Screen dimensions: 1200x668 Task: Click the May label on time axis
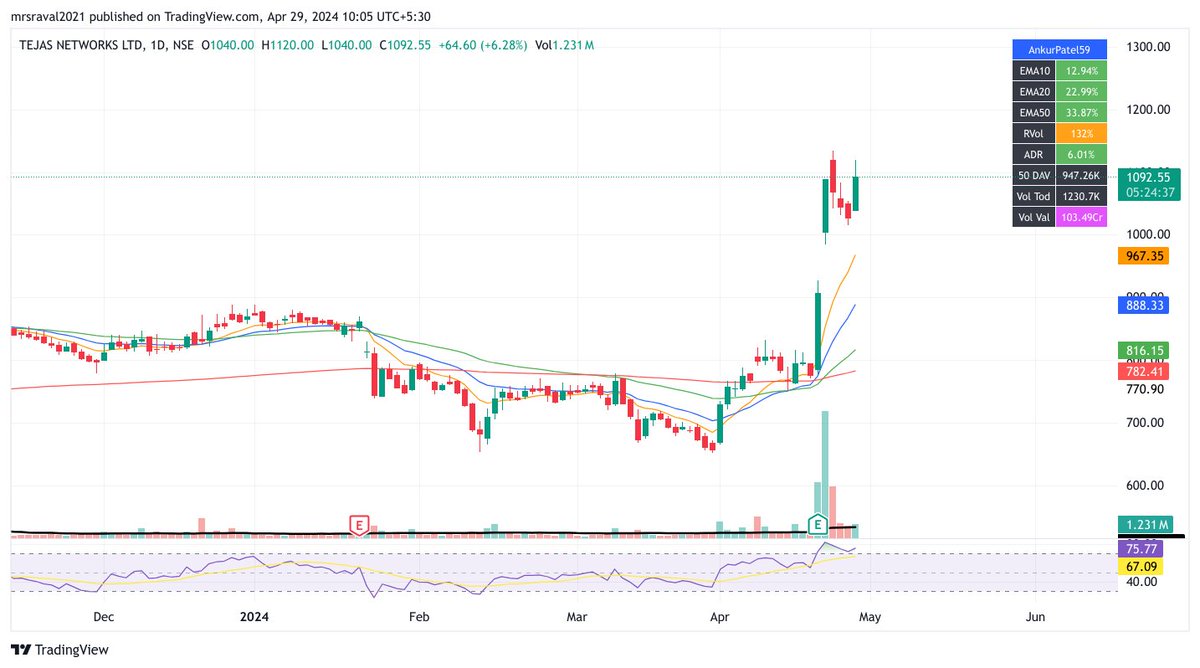point(868,618)
